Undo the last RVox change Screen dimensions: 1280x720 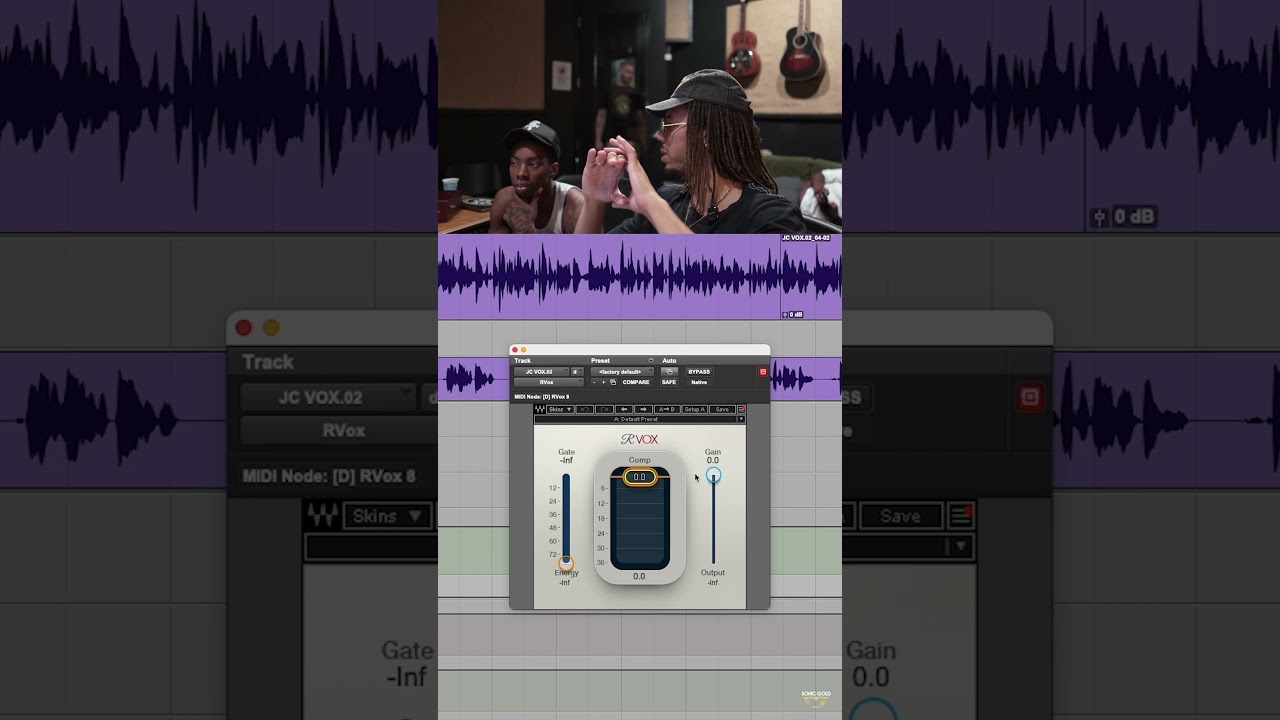pyautogui.click(x=584, y=409)
